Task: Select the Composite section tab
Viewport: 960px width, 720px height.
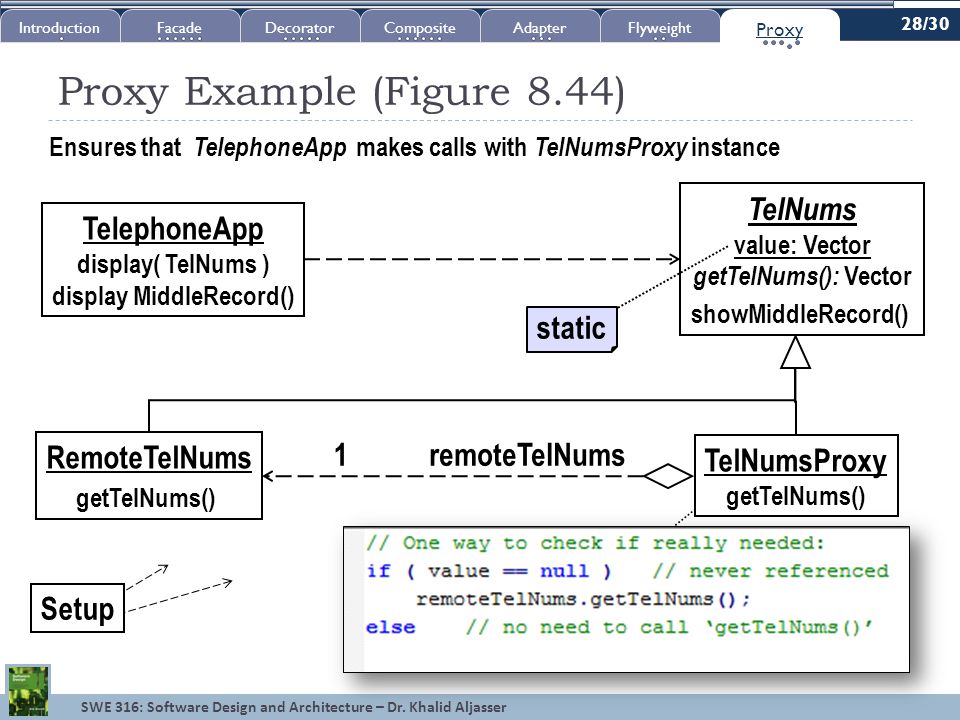Action: coord(419,28)
